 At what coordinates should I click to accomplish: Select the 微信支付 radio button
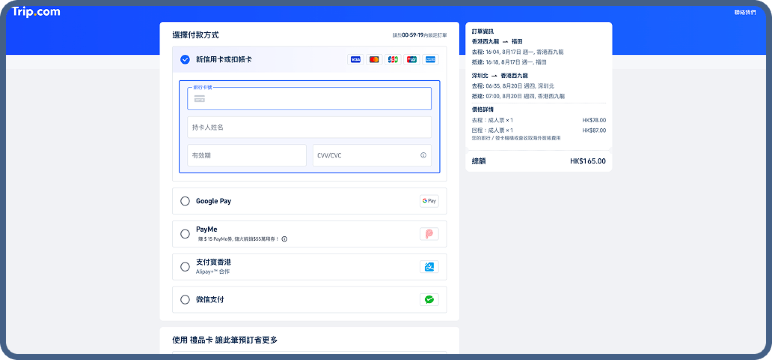(x=185, y=299)
